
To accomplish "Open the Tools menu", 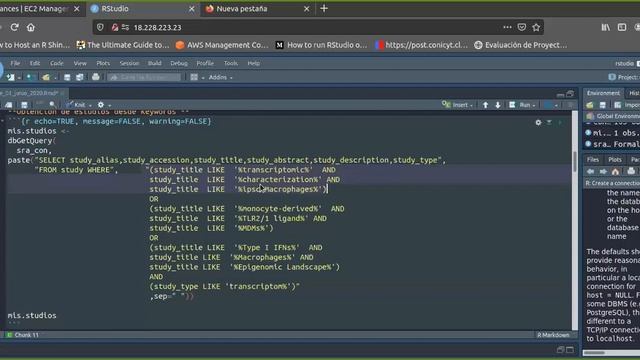I will [231, 63].
